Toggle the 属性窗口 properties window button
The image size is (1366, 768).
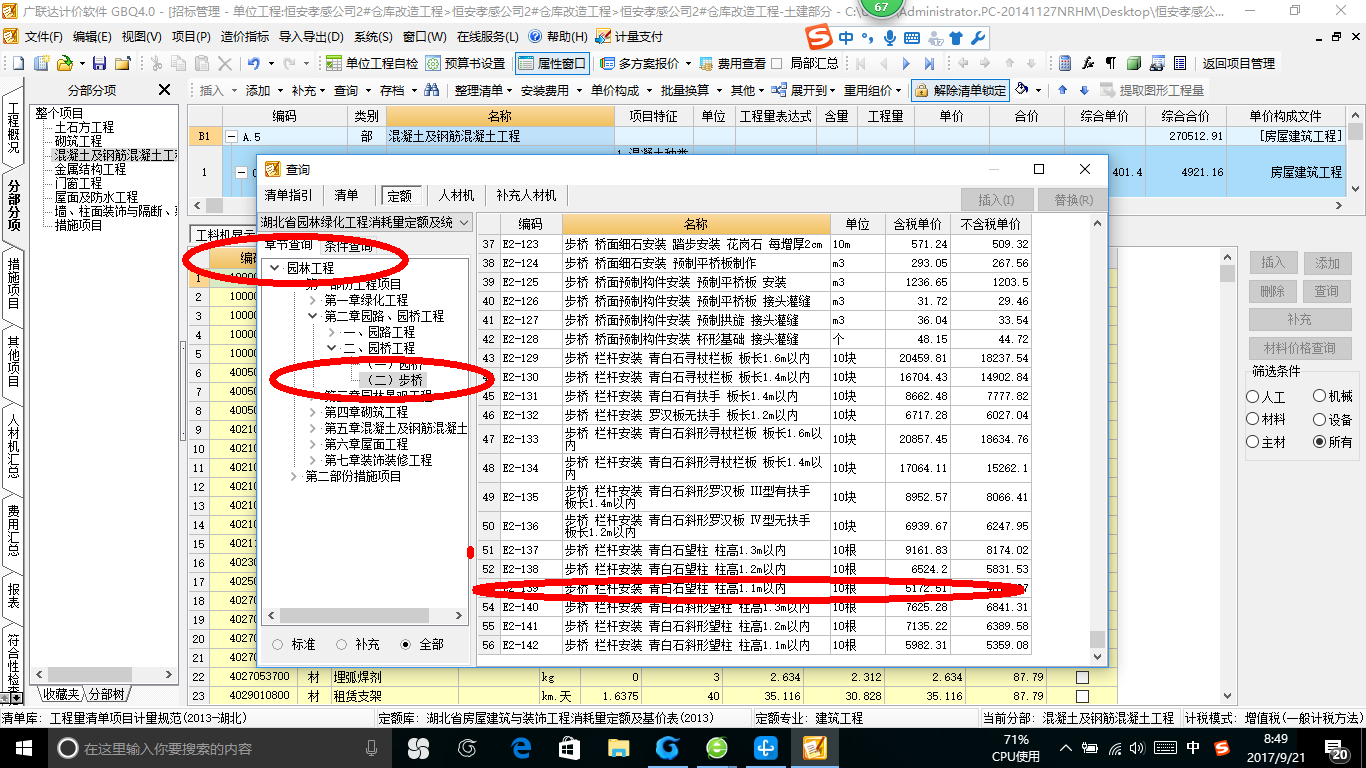552,63
